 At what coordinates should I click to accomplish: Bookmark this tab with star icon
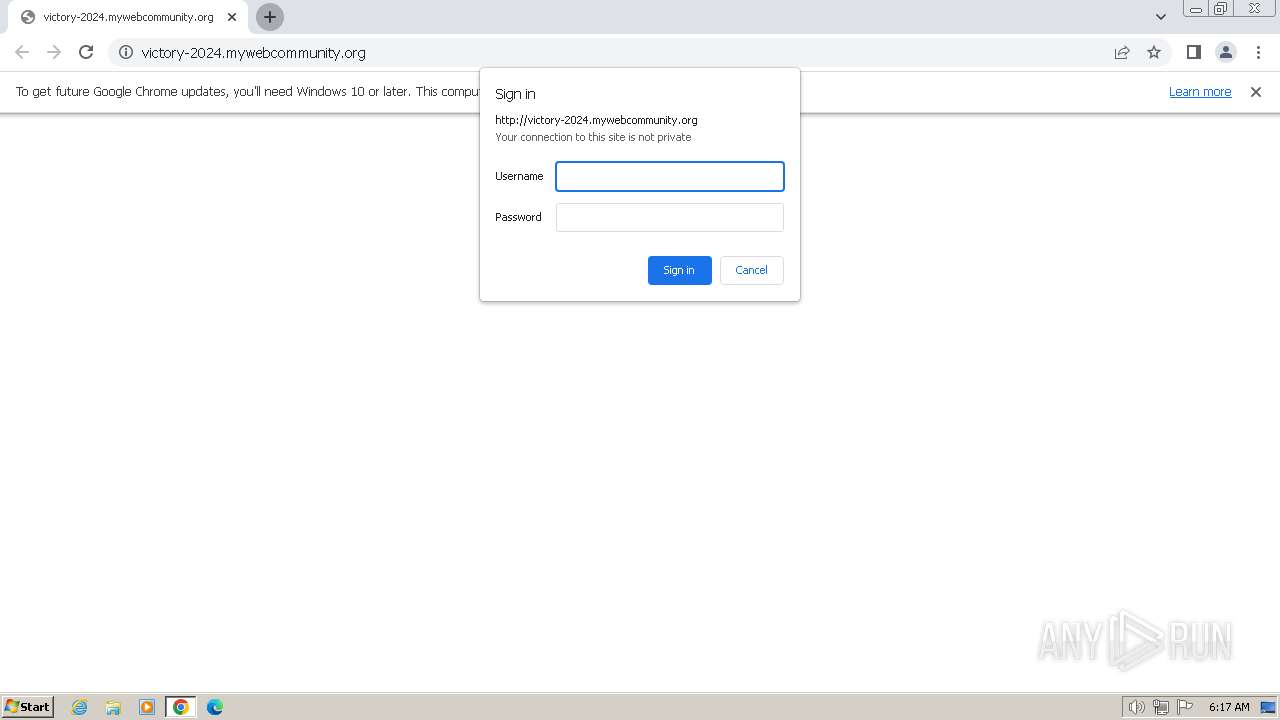point(1154,52)
